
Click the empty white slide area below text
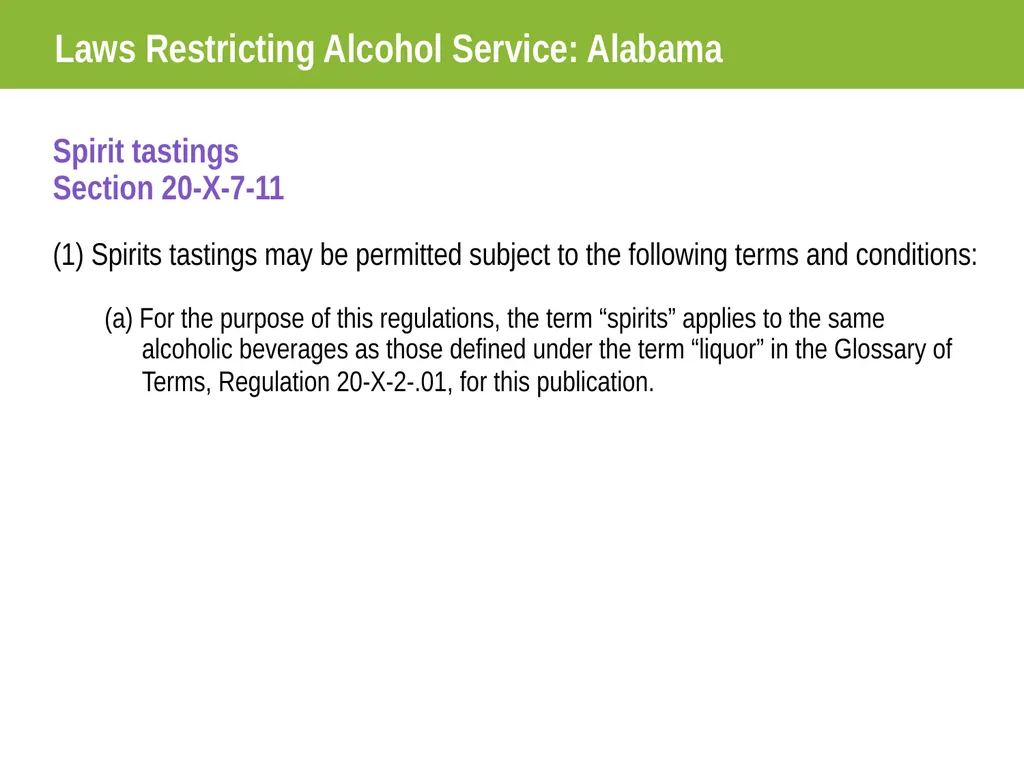(x=512, y=575)
